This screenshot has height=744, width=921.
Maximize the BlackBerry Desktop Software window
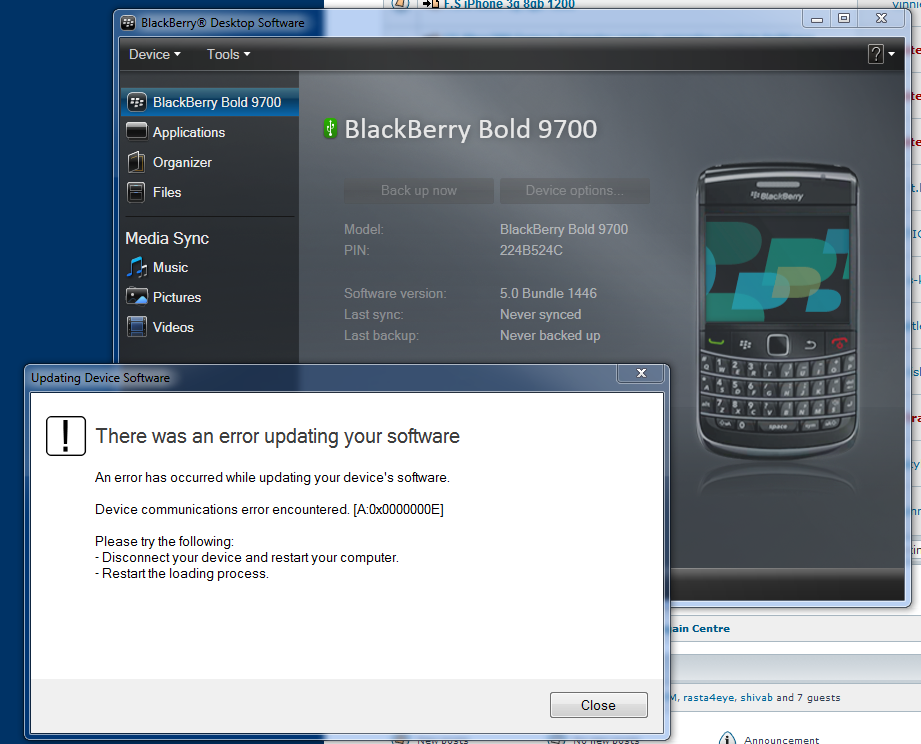point(844,19)
